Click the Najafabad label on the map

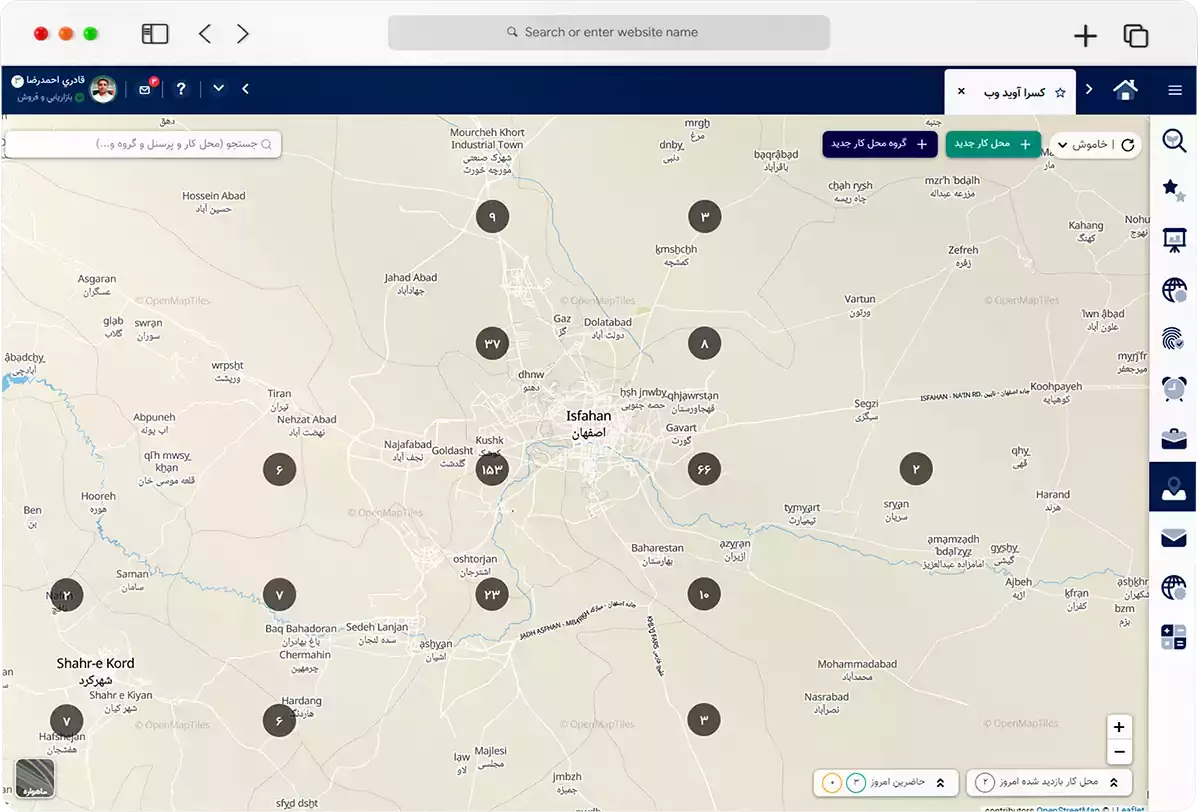pyautogui.click(x=408, y=444)
